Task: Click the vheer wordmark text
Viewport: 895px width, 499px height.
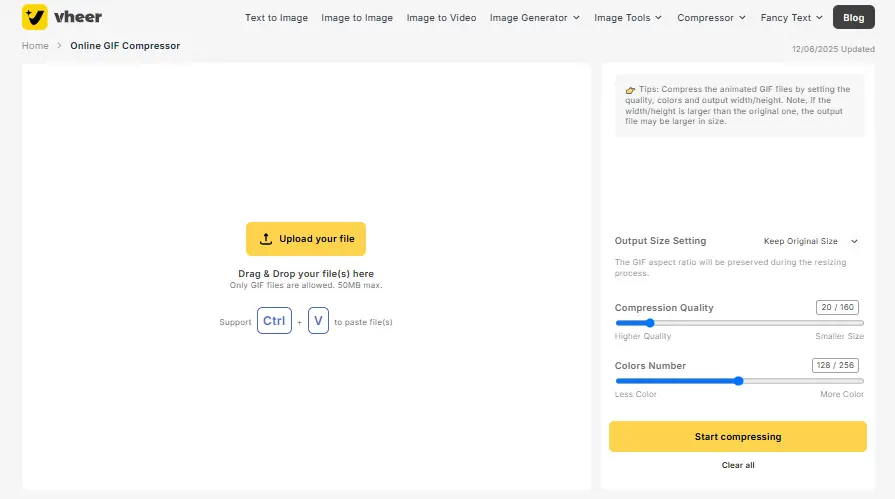Action: [78, 17]
